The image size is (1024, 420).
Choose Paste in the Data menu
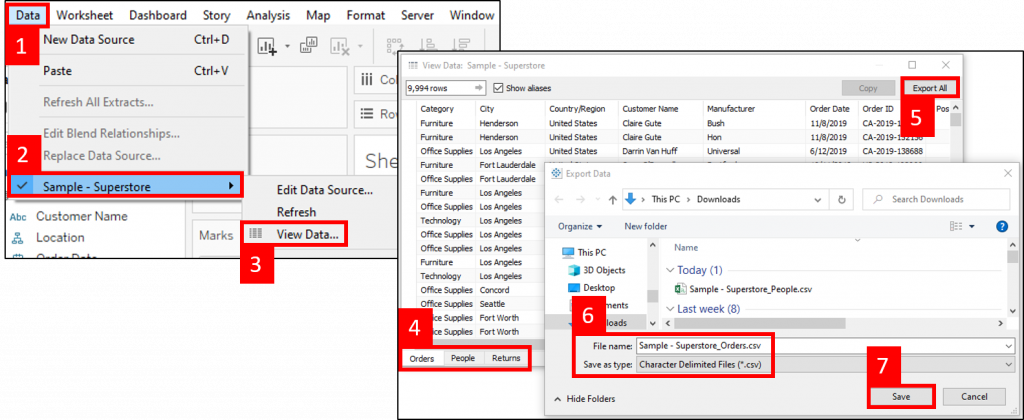pos(57,71)
